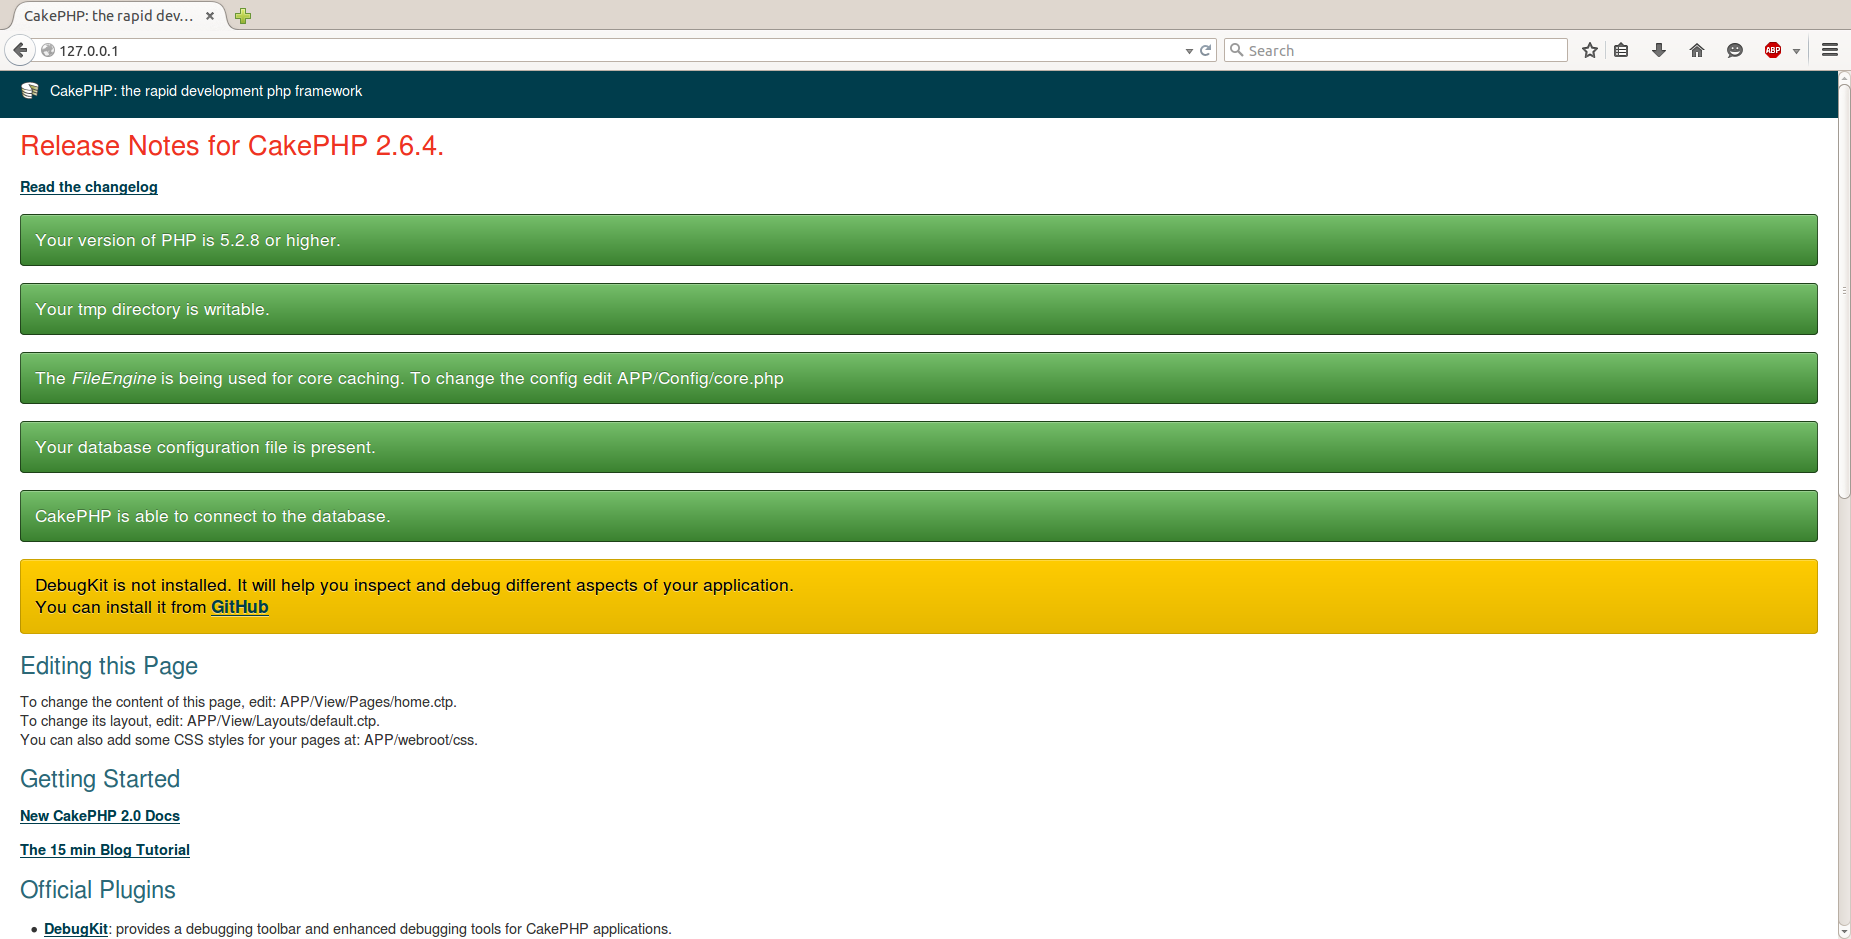
Task: Open the DebugKit plugin link
Action: coord(76,929)
